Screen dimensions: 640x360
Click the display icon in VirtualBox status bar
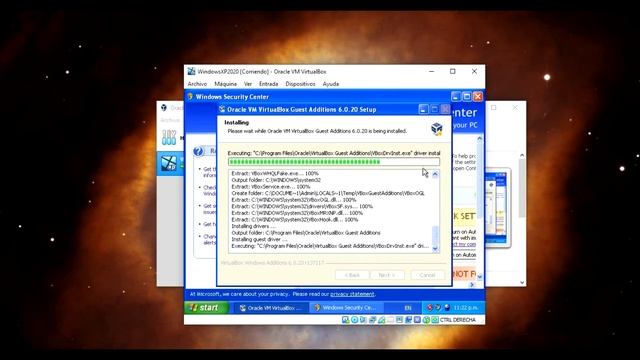pos(399,320)
